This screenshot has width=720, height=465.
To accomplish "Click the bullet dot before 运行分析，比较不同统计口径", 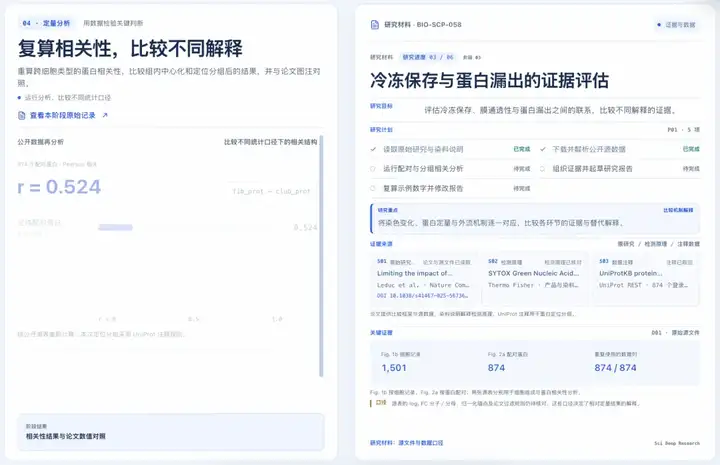I will click(x=19, y=98).
